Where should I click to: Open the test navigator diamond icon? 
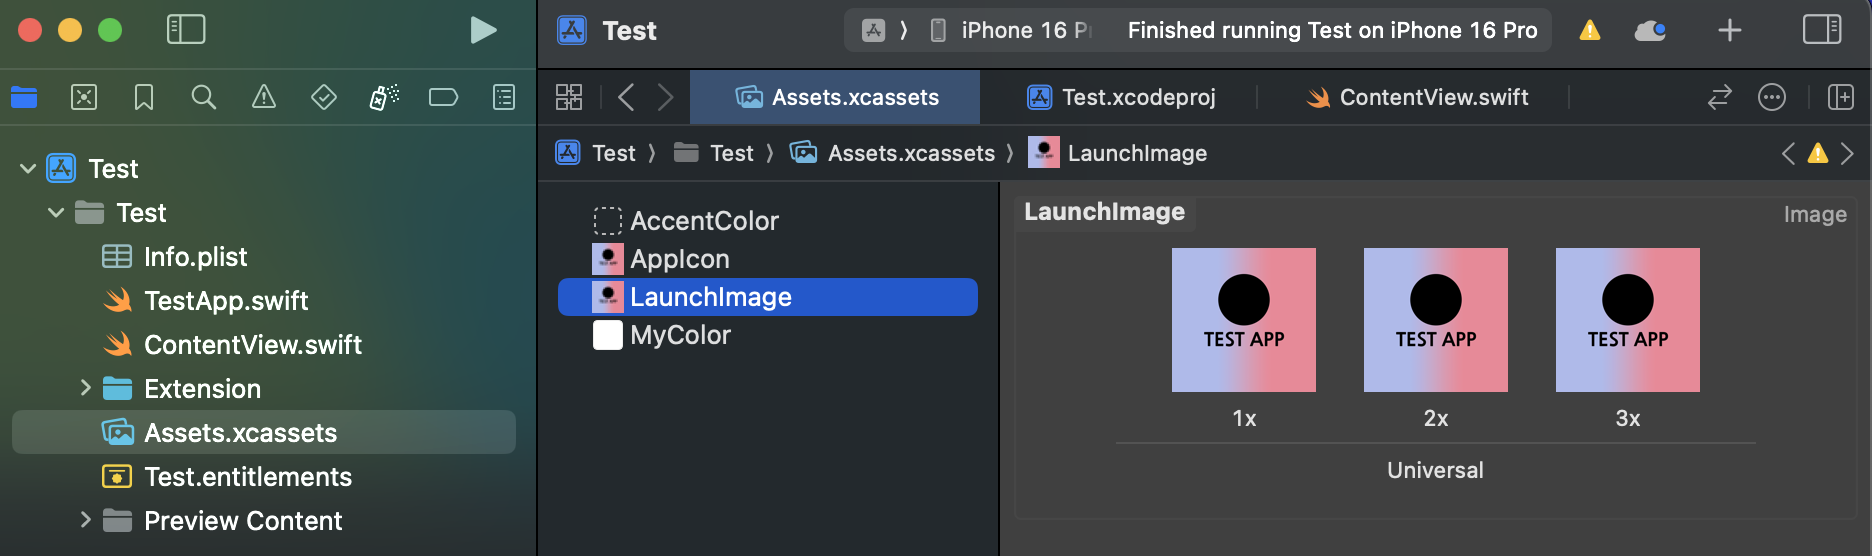pyautogui.click(x=324, y=97)
